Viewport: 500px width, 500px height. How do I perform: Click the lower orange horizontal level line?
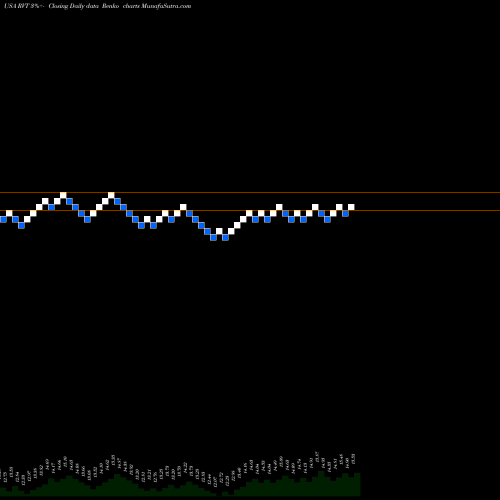250,210
